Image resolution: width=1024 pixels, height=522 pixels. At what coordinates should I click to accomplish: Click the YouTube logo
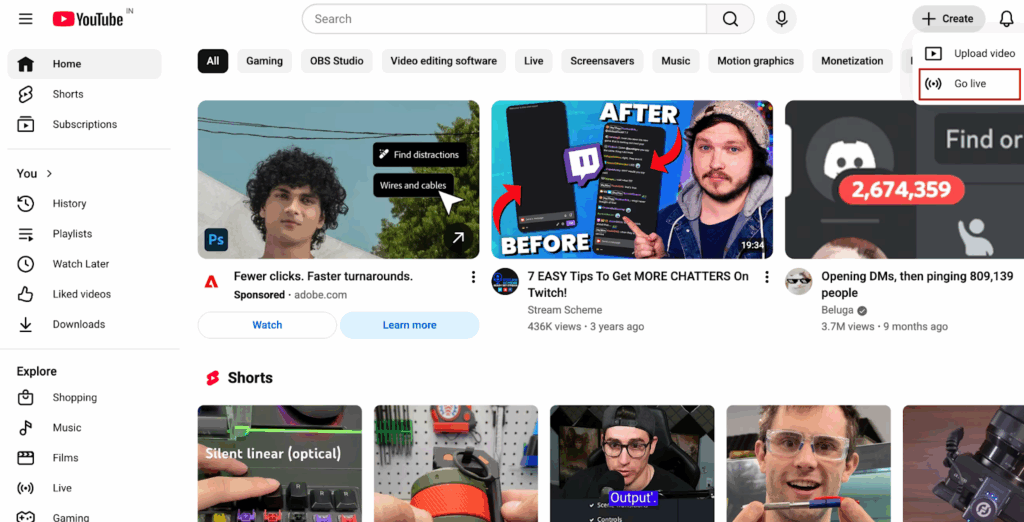(x=88, y=19)
